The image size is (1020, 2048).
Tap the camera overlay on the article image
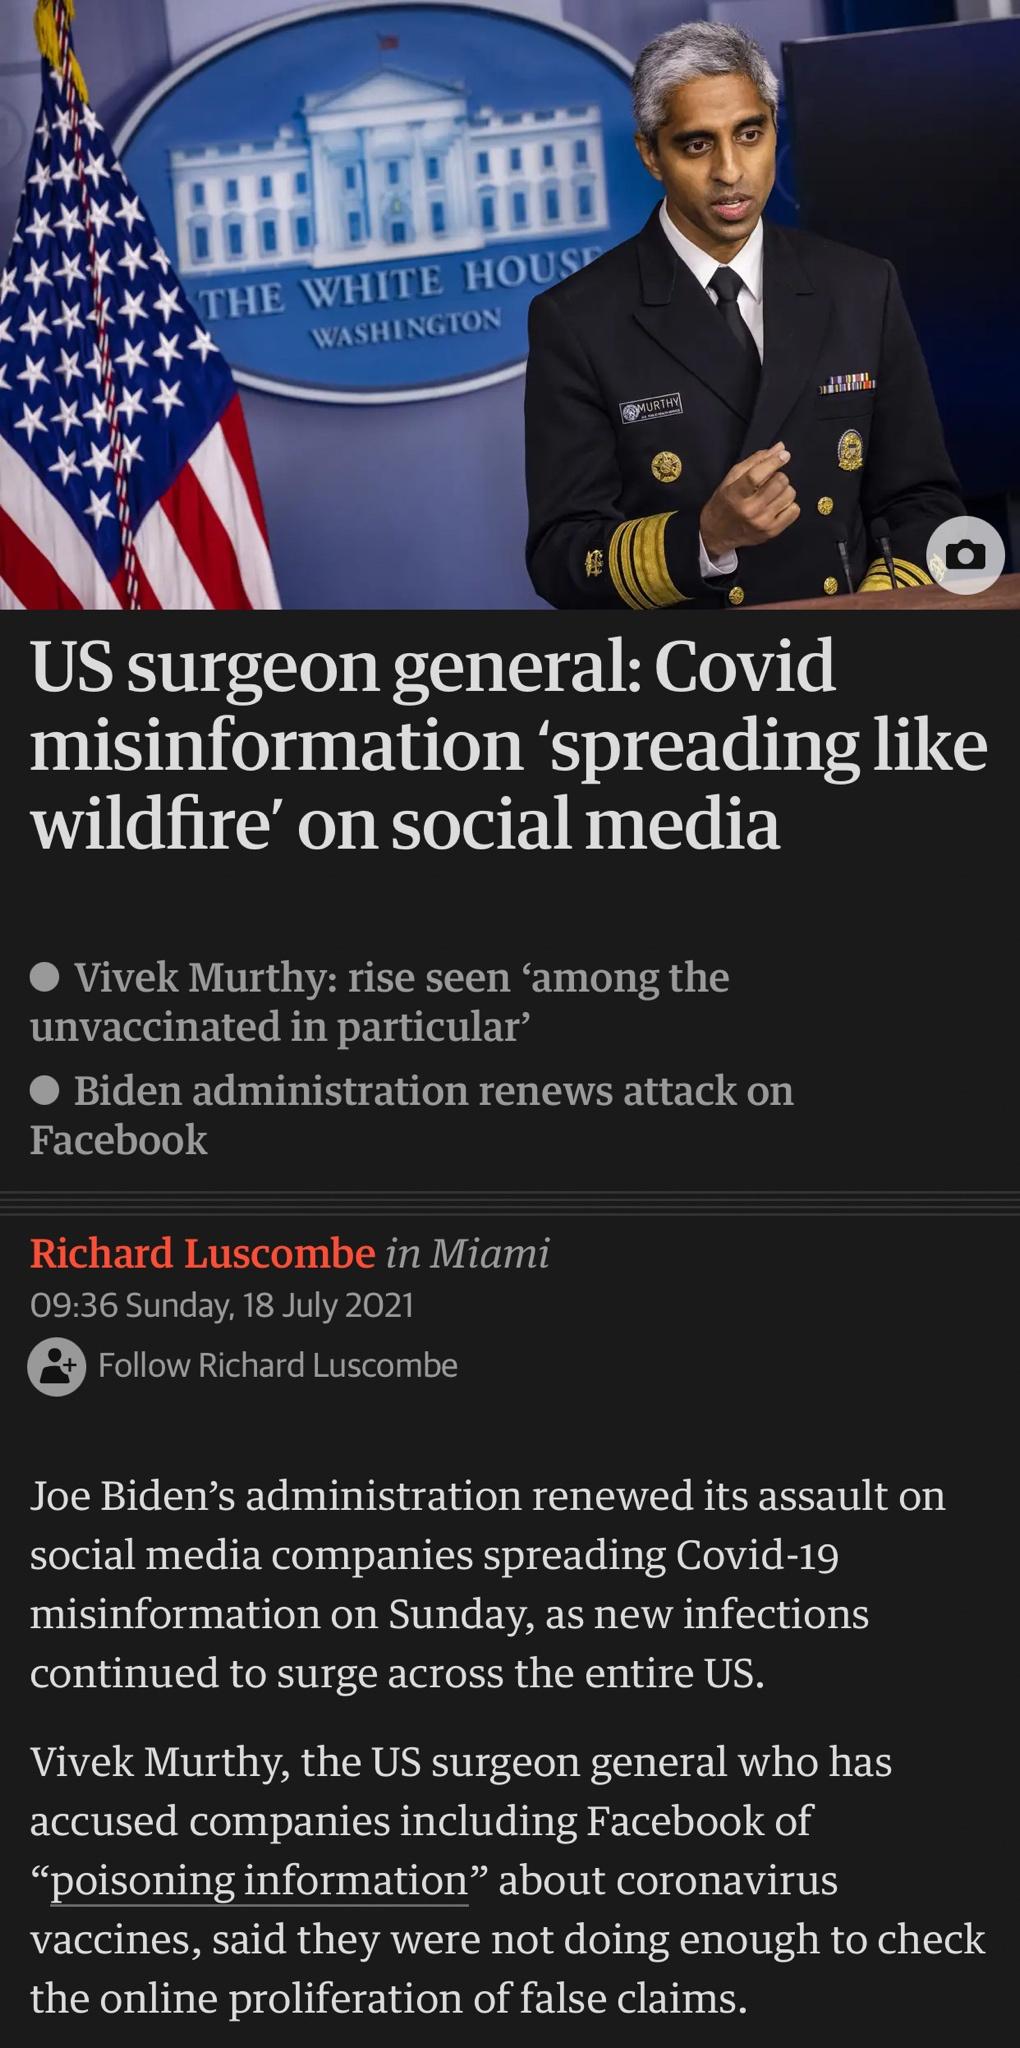tap(965, 557)
